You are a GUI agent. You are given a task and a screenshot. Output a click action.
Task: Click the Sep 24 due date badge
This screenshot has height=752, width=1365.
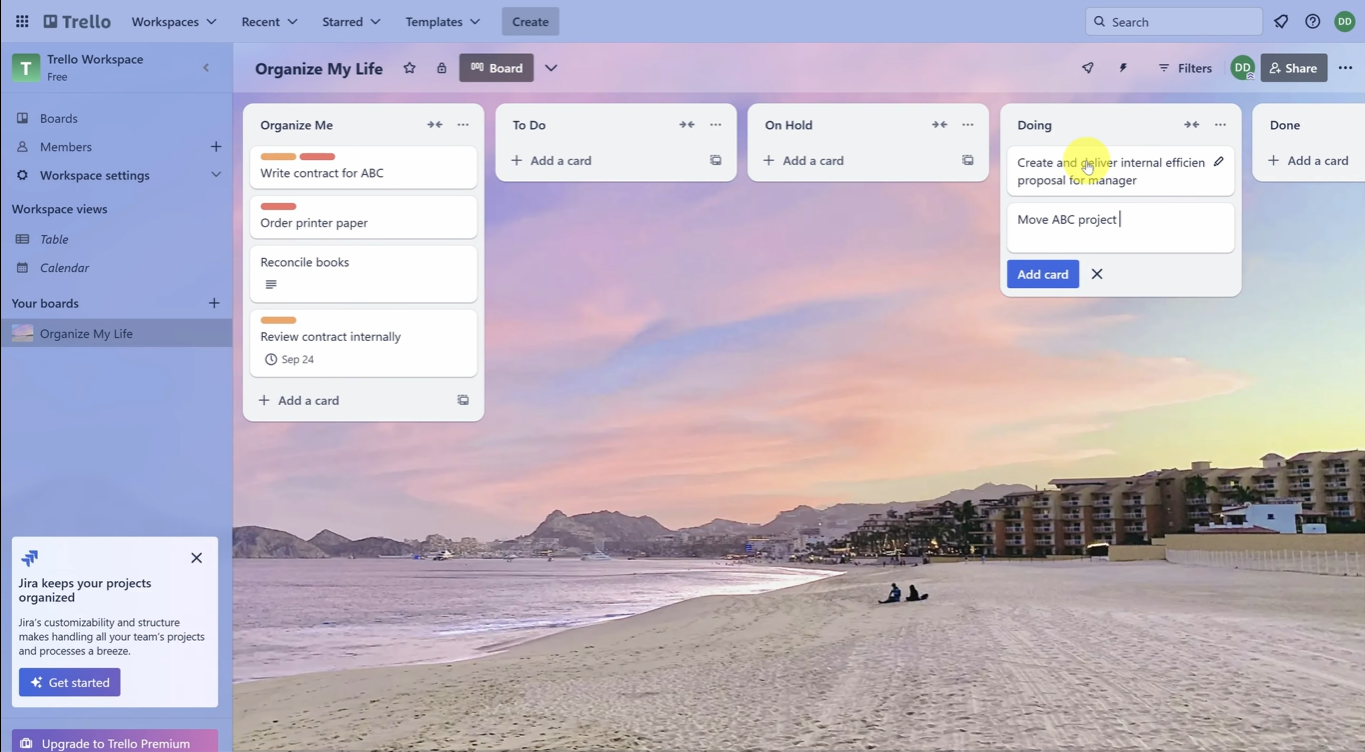coord(289,359)
